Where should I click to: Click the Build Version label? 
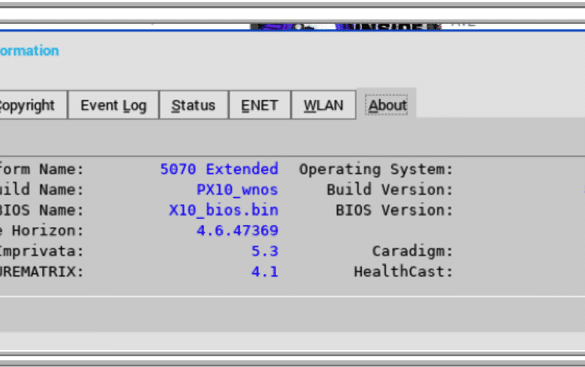[x=390, y=190]
